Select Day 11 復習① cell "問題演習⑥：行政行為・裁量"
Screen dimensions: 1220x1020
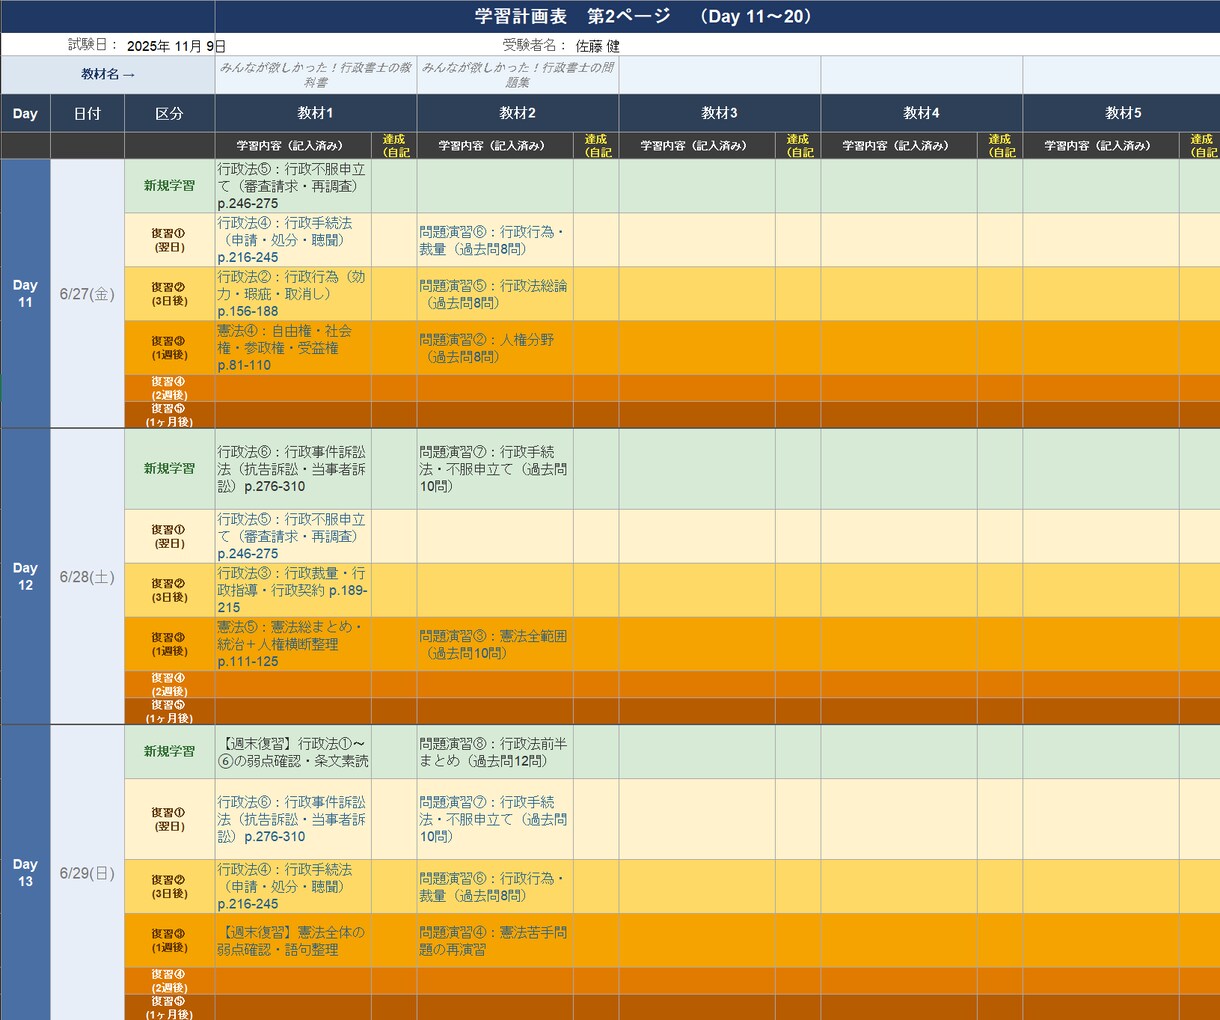click(x=496, y=240)
